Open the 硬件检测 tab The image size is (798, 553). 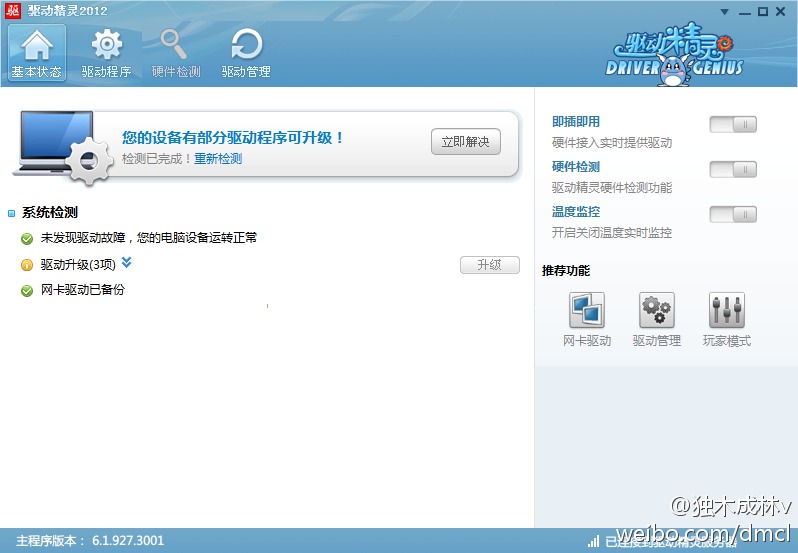[x=176, y=52]
